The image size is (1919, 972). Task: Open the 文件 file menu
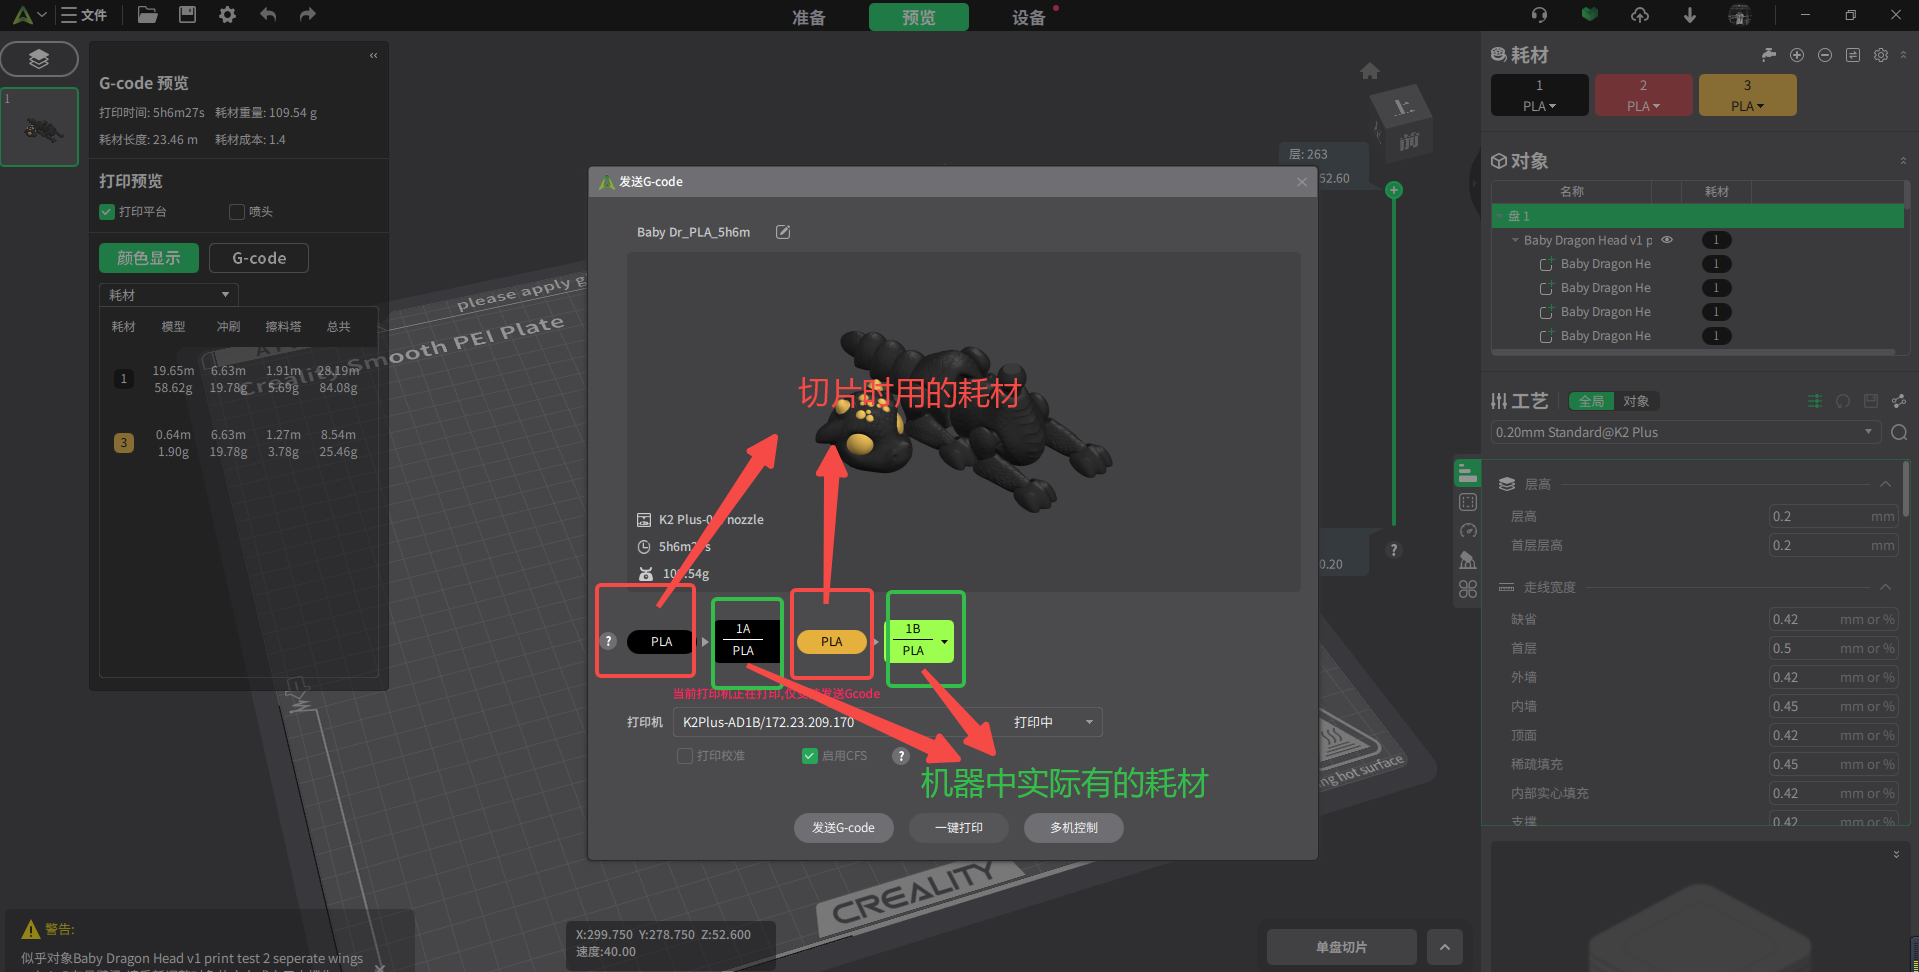tap(84, 15)
